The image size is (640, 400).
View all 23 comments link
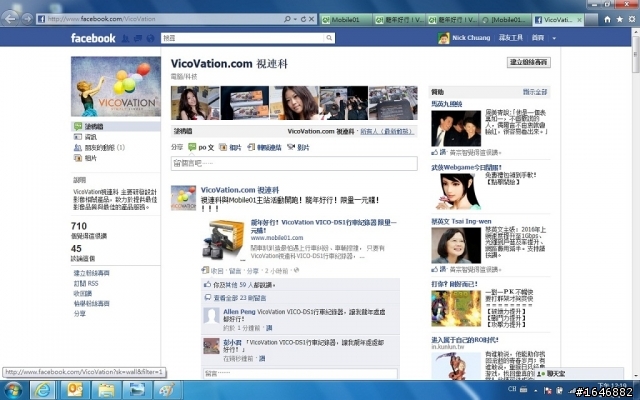click(240, 298)
